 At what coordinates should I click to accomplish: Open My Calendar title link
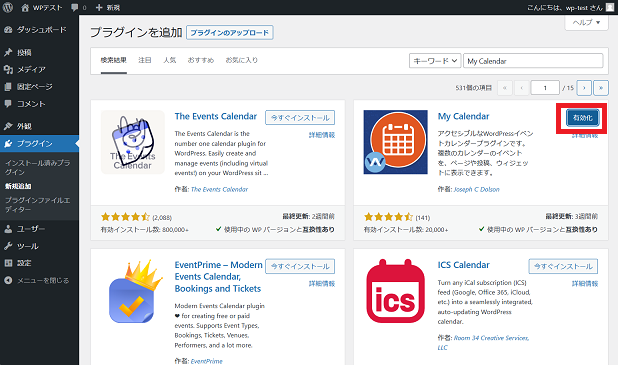464,116
